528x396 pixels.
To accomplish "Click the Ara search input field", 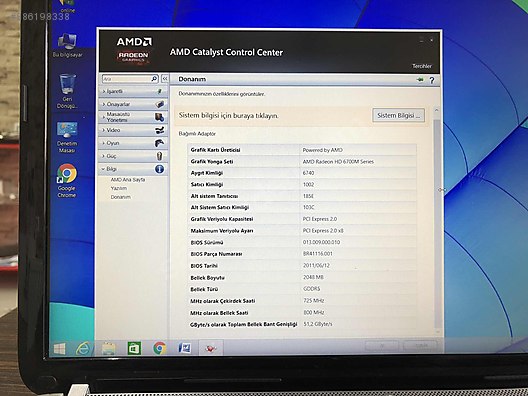I will tap(127, 79).
